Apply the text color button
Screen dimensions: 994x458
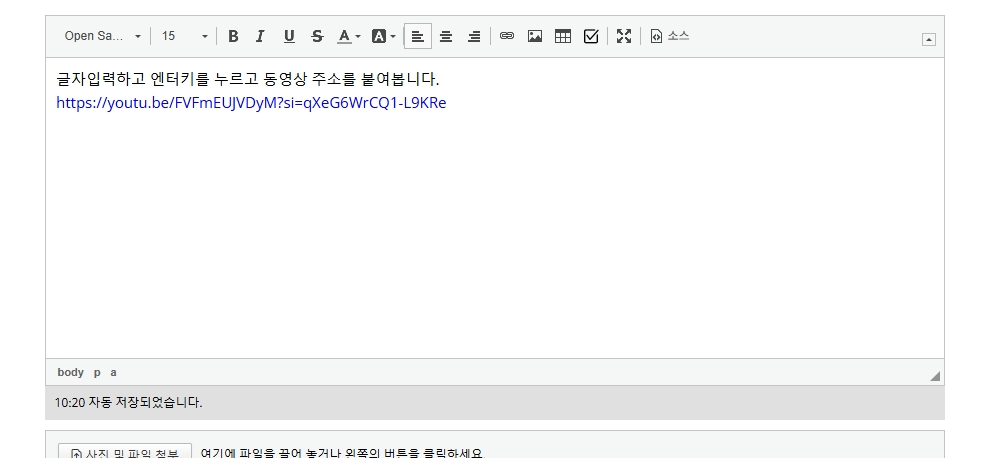(x=344, y=36)
